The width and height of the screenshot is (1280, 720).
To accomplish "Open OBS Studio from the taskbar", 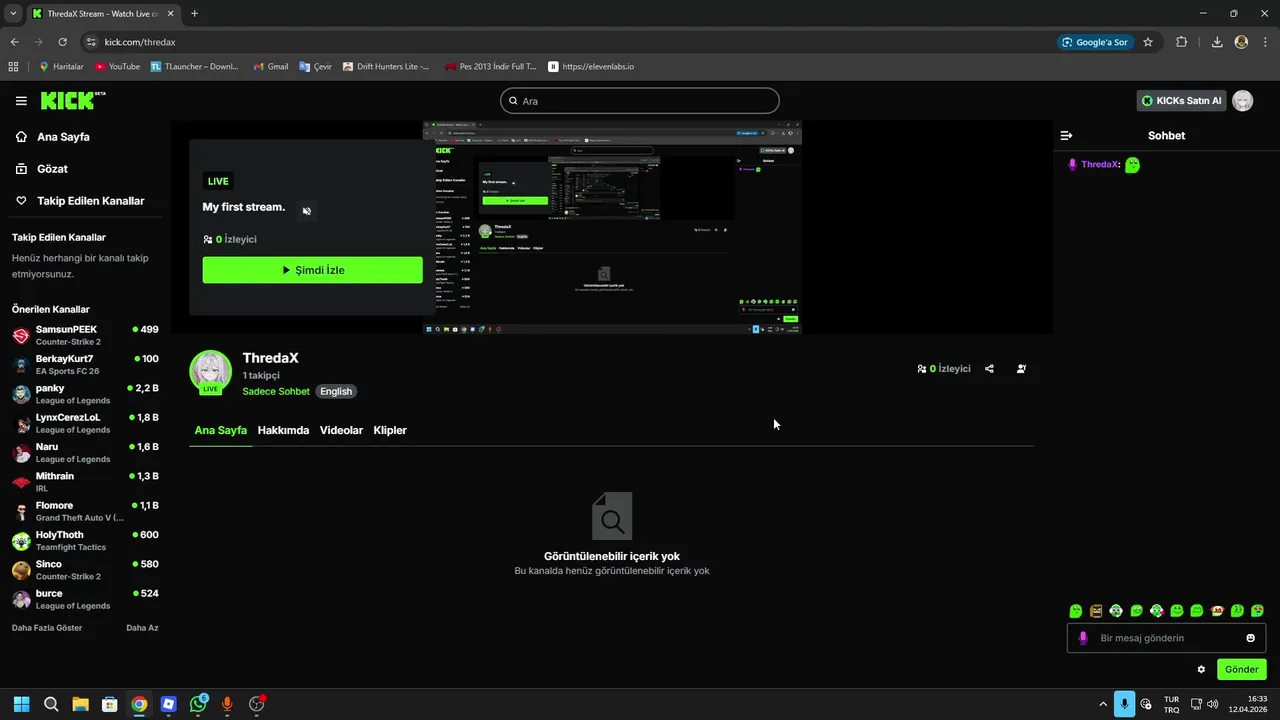I will click(x=256, y=704).
